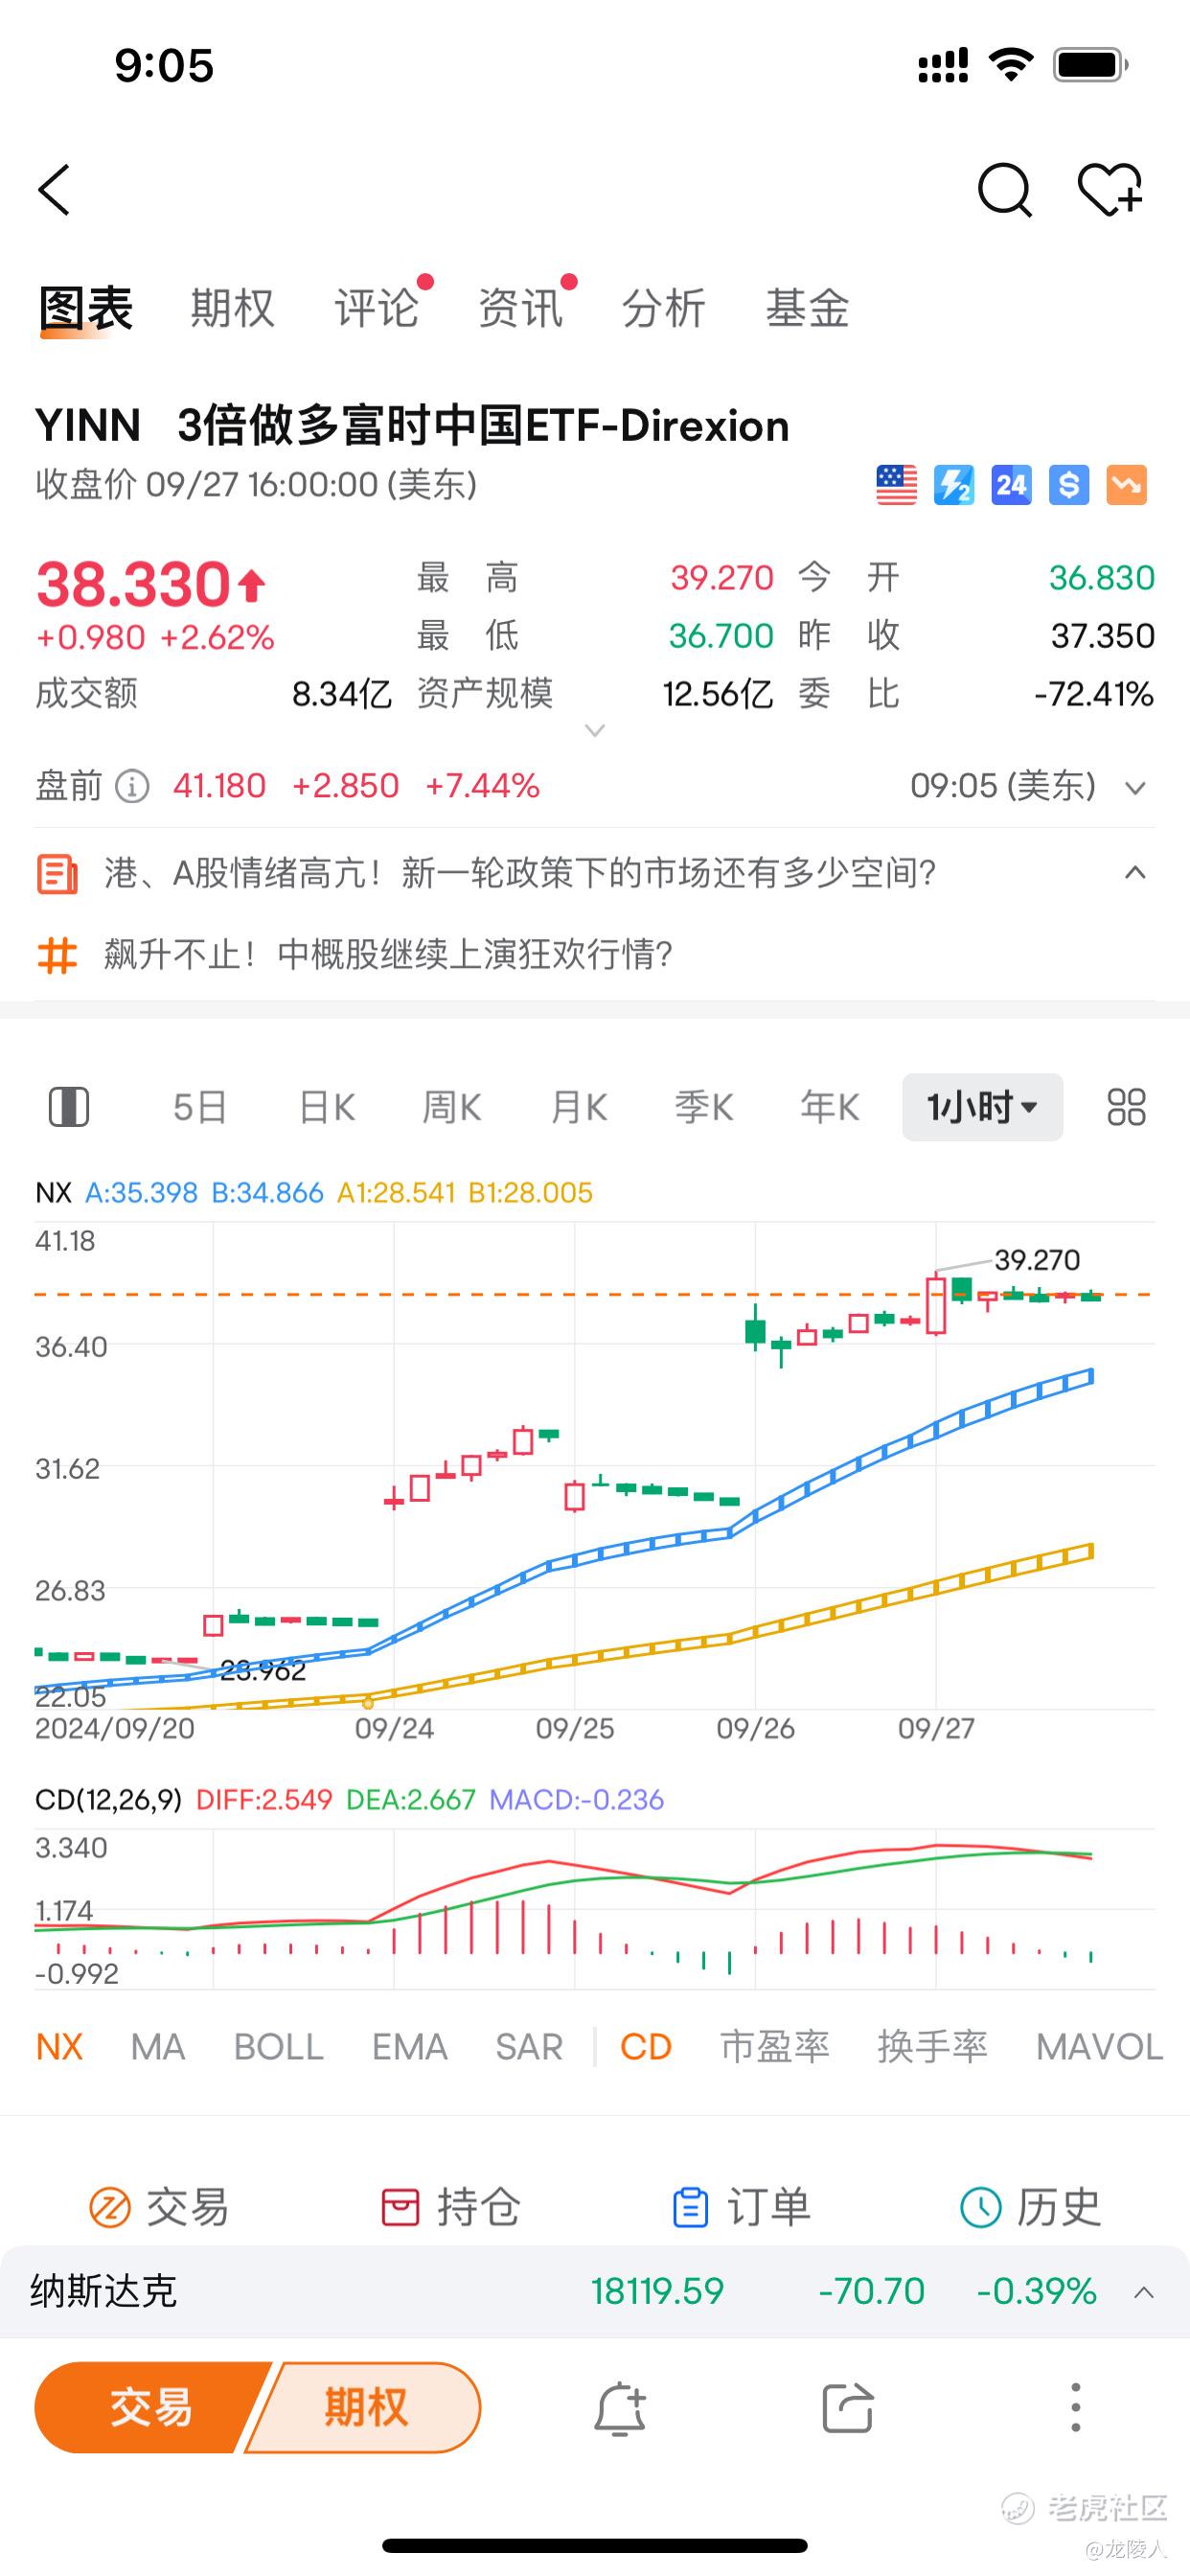This screenshot has width=1190, height=2576.
Task: Open the price alert bell icon
Action: click(620, 2408)
